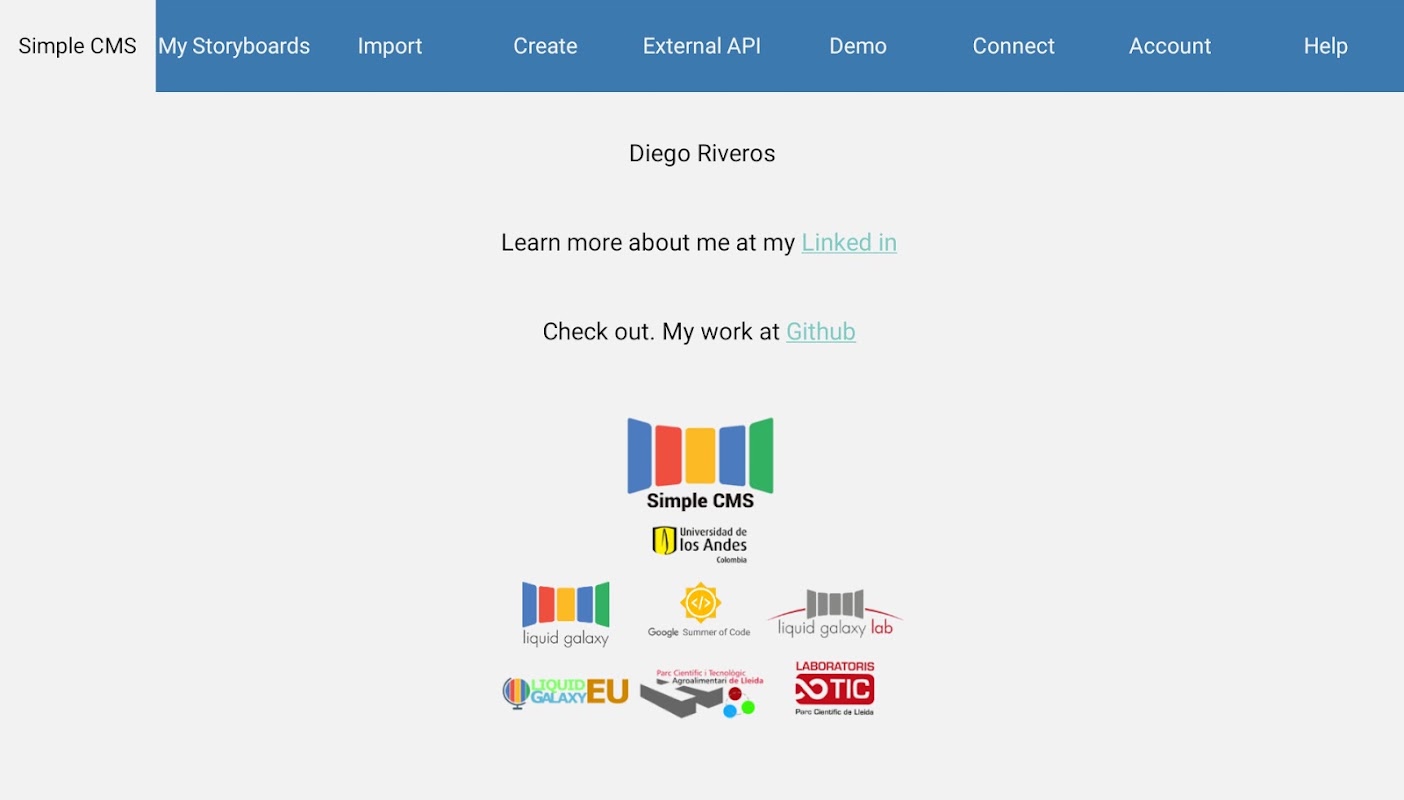Open the Account menu item

pyautogui.click(x=1170, y=46)
